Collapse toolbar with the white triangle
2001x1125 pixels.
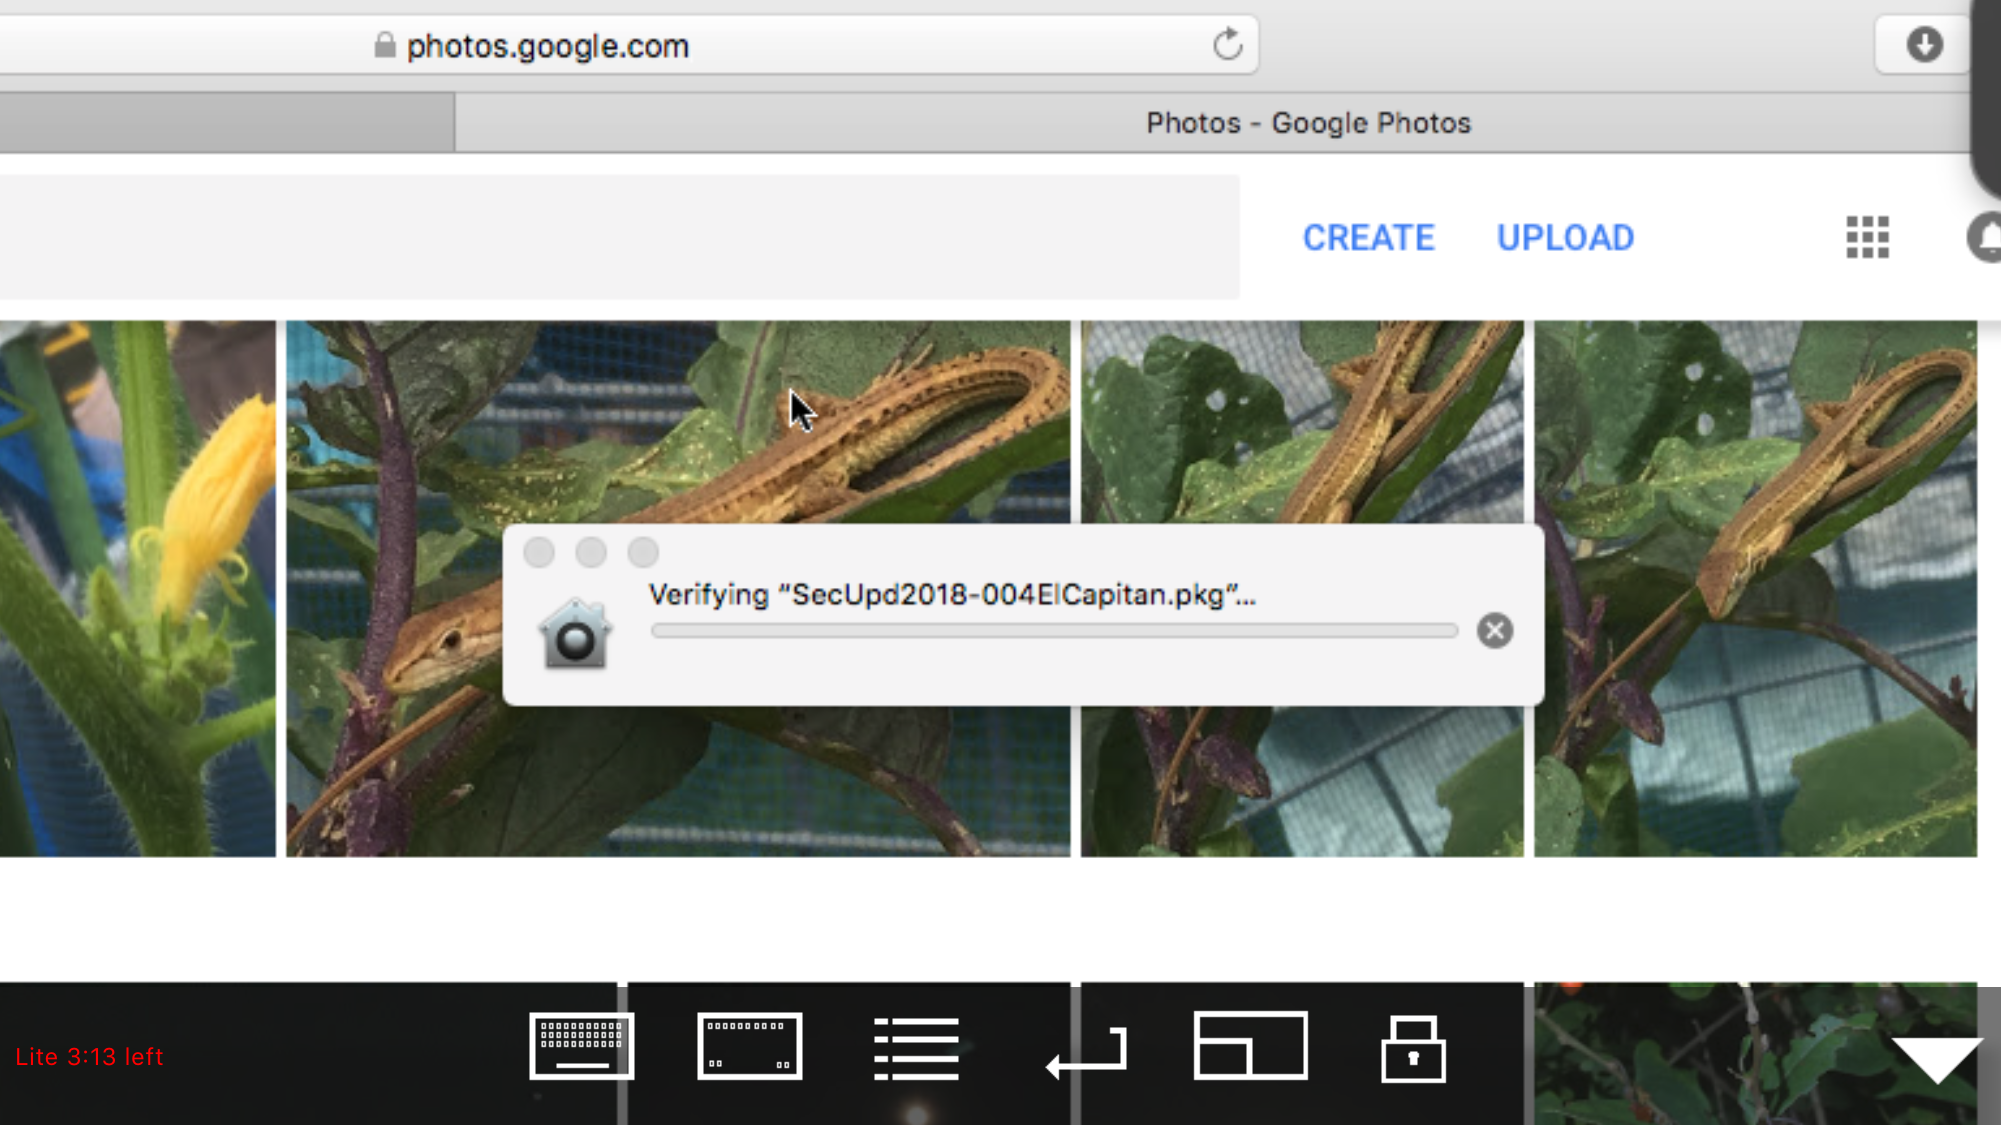pyautogui.click(x=1936, y=1060)
